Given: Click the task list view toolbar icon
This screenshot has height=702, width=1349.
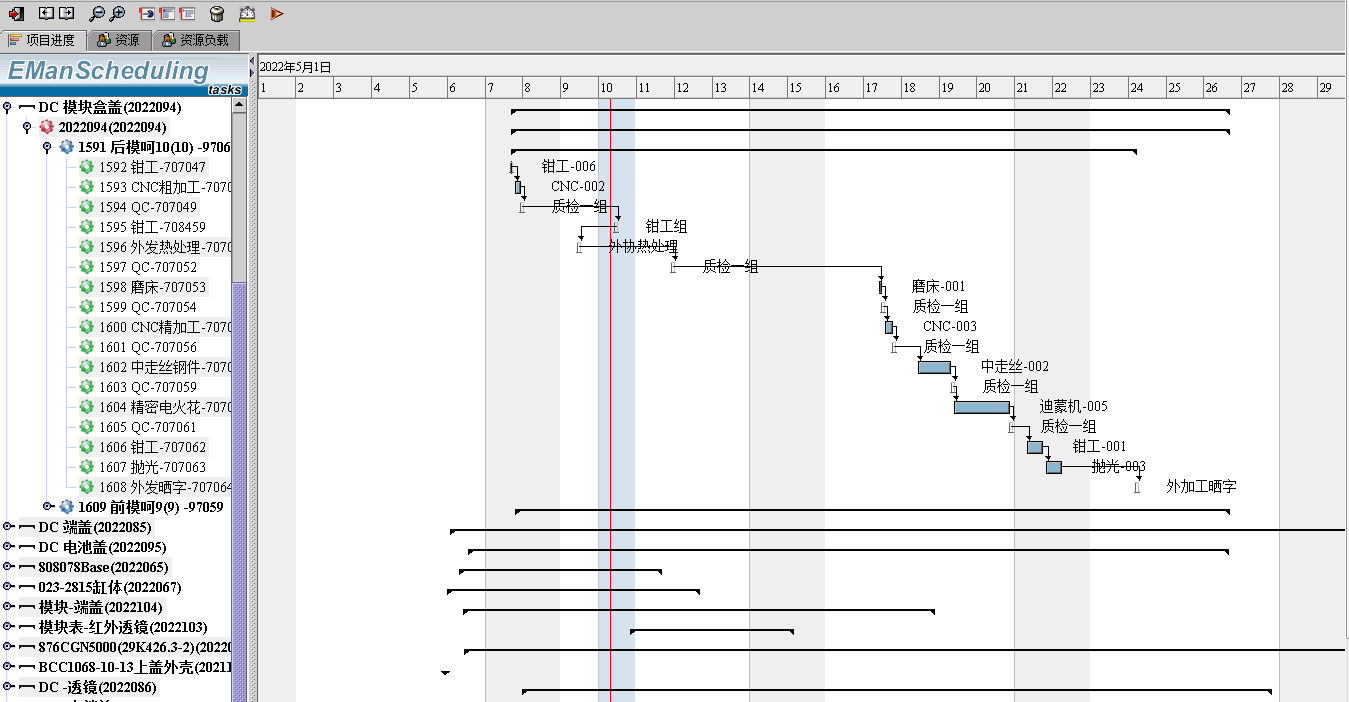Looking at the screenshot, I should (x=187, y=14).
